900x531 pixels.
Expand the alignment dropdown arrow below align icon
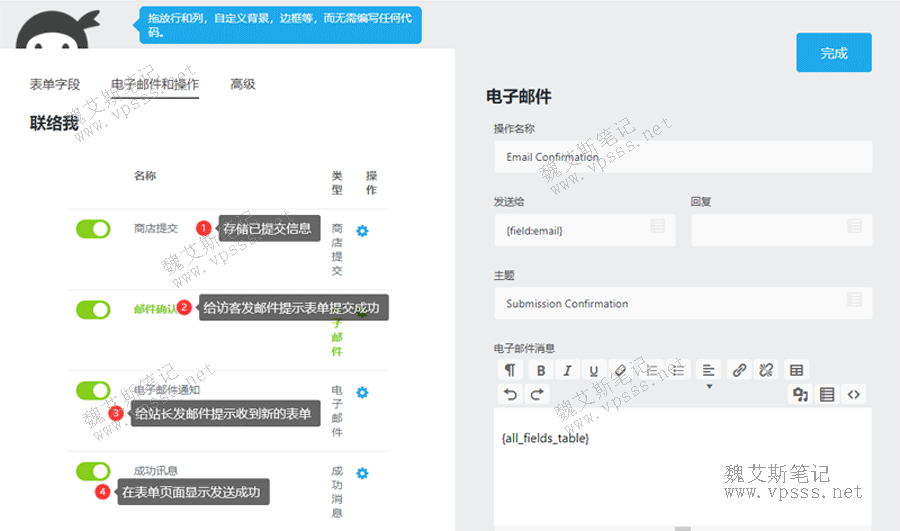709,386
